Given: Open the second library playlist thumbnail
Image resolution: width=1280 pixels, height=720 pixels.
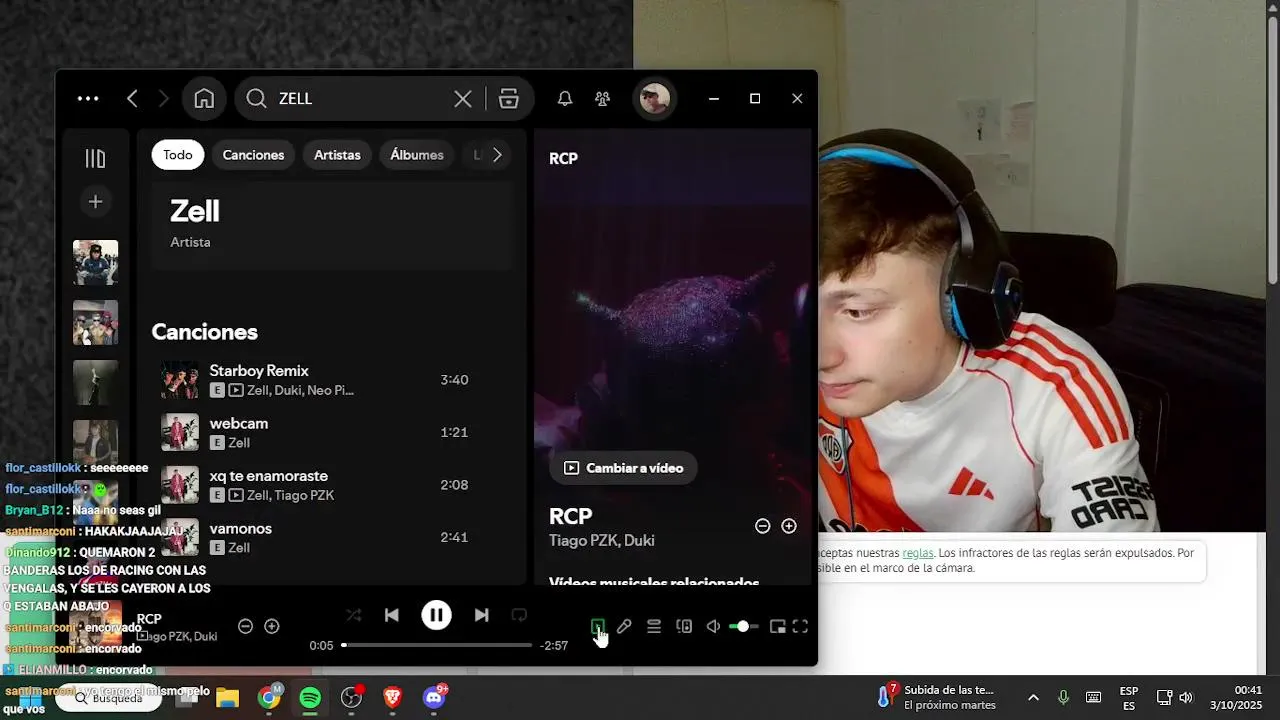Looking at the screenshot, I should click(95, 322).
